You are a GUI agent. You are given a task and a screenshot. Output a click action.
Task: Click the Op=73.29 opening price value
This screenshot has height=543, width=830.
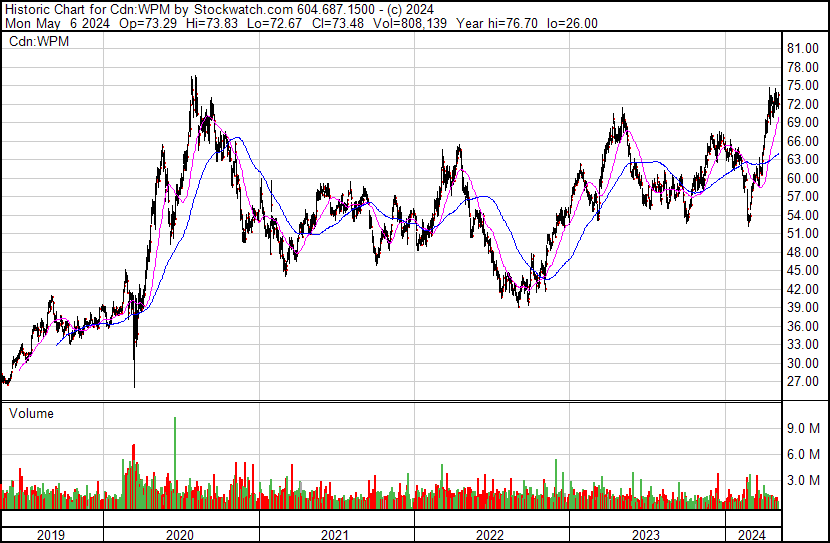click(148, 23)
